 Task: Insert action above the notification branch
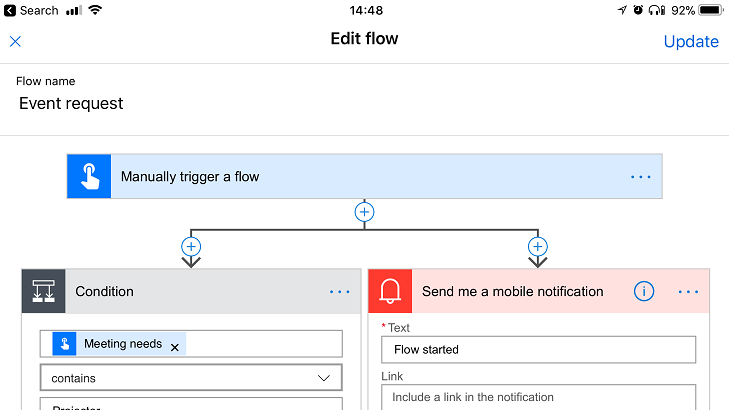tap(538, 246)
